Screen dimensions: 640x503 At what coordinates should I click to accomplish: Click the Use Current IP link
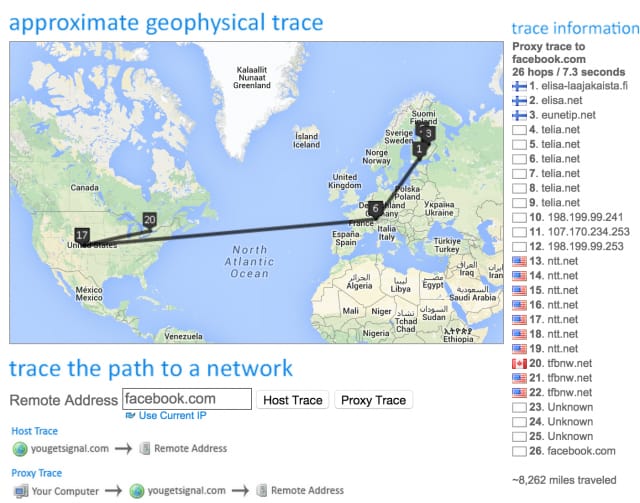[x=172, y=415]
